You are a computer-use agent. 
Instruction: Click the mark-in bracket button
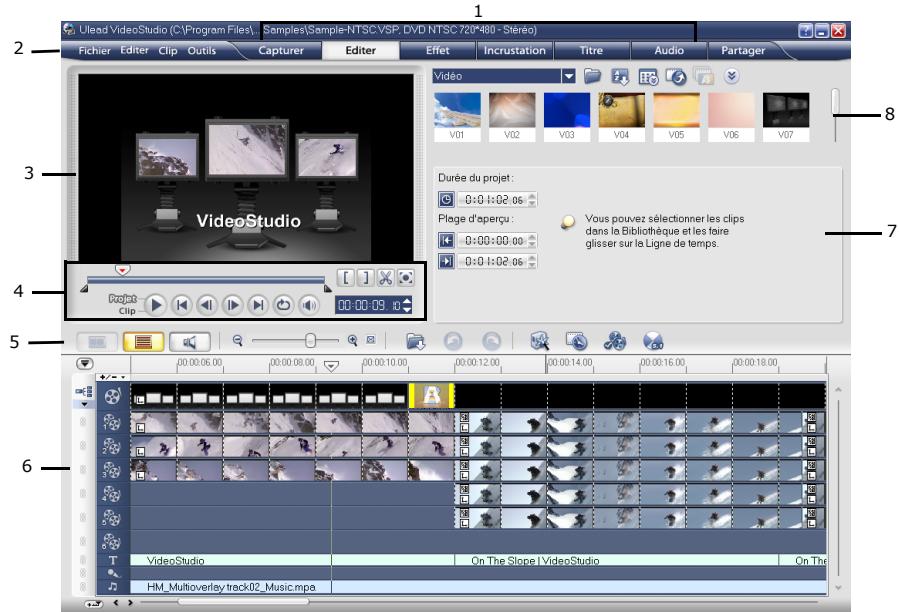tap(346, 278)
